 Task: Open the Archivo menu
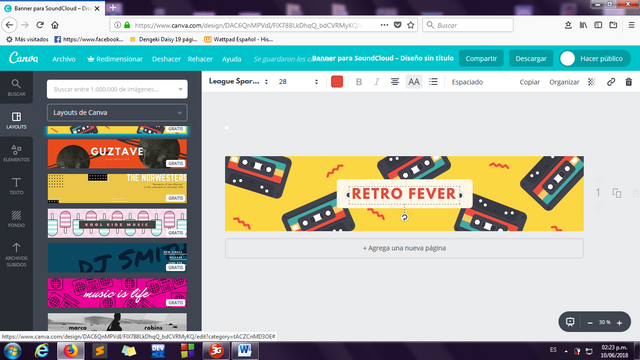pos(64,59)
